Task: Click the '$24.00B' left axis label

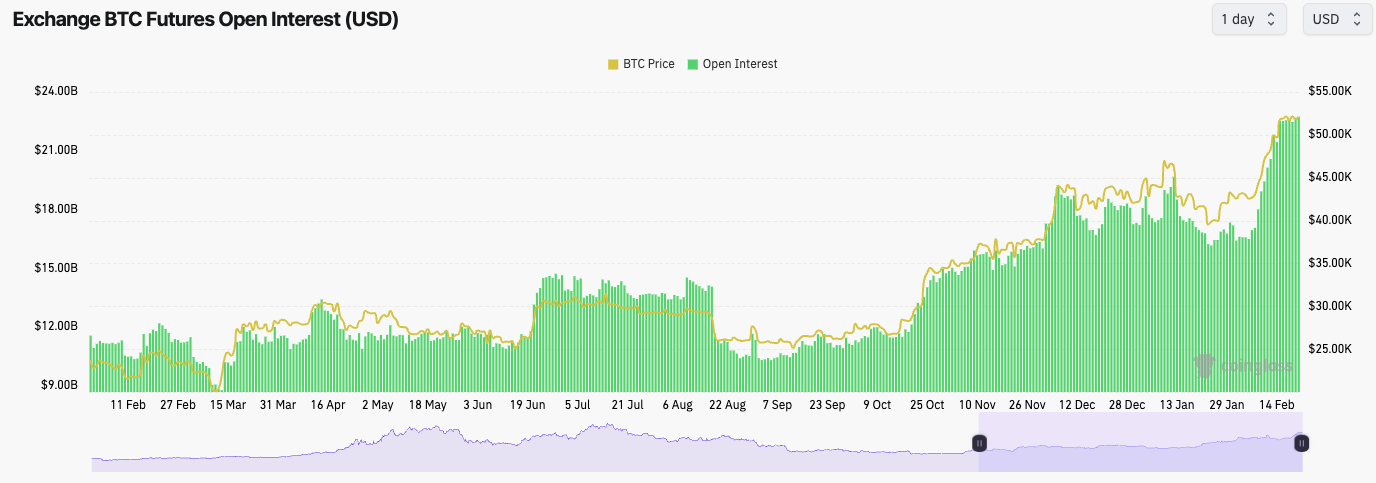Action: pos(55,91)
